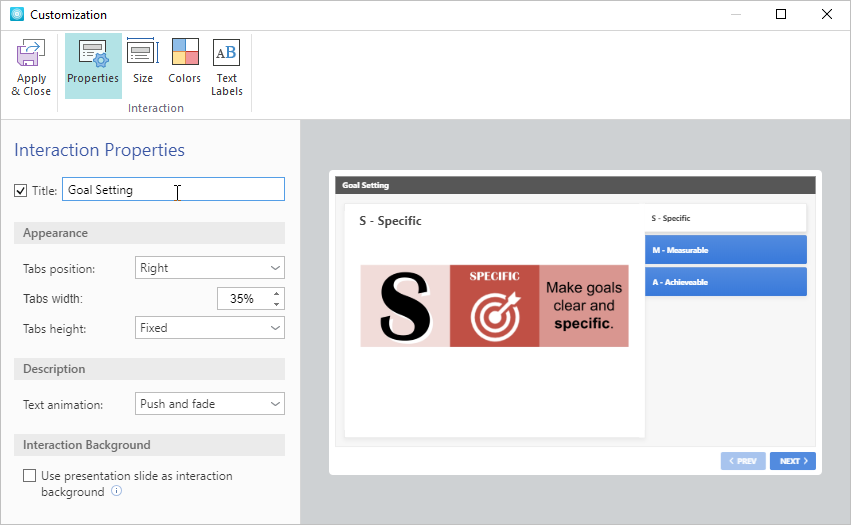Open the Tabs height dropdown
Image resolution: width=851 pixels, height=525 pixels.
(209, 328)
